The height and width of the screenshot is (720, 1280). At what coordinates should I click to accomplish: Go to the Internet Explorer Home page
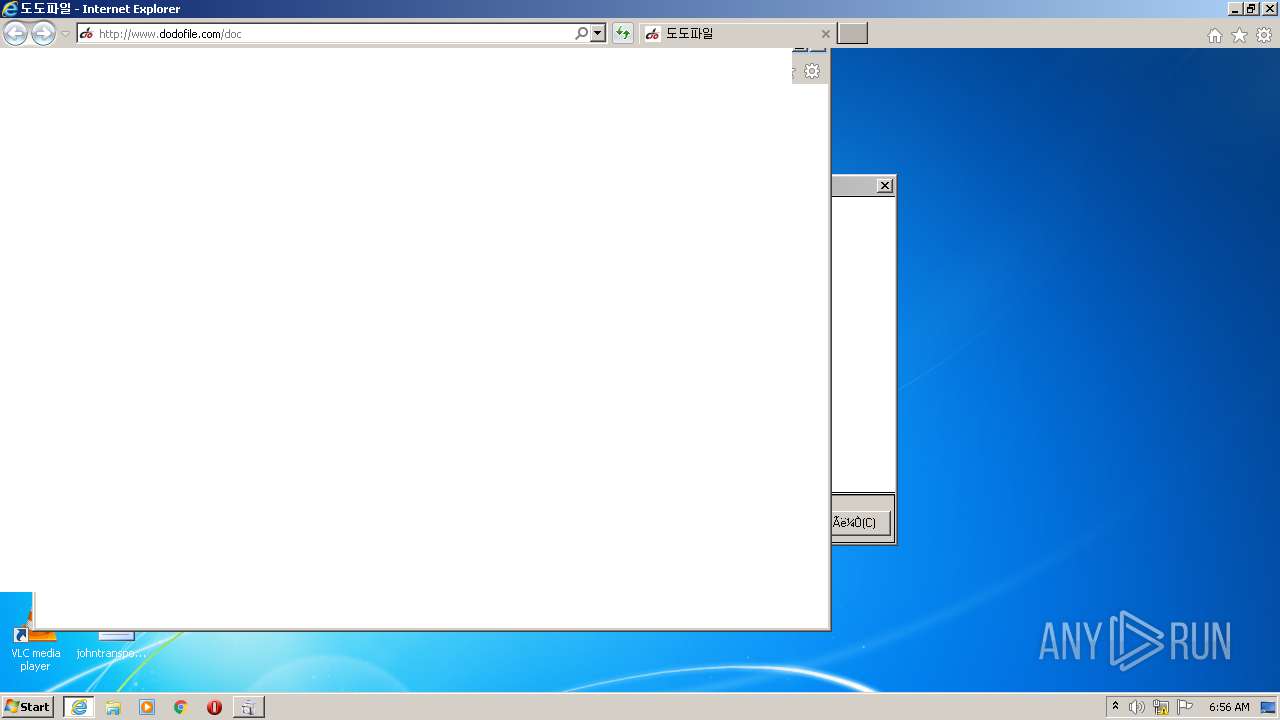[x=1214, y=35]
